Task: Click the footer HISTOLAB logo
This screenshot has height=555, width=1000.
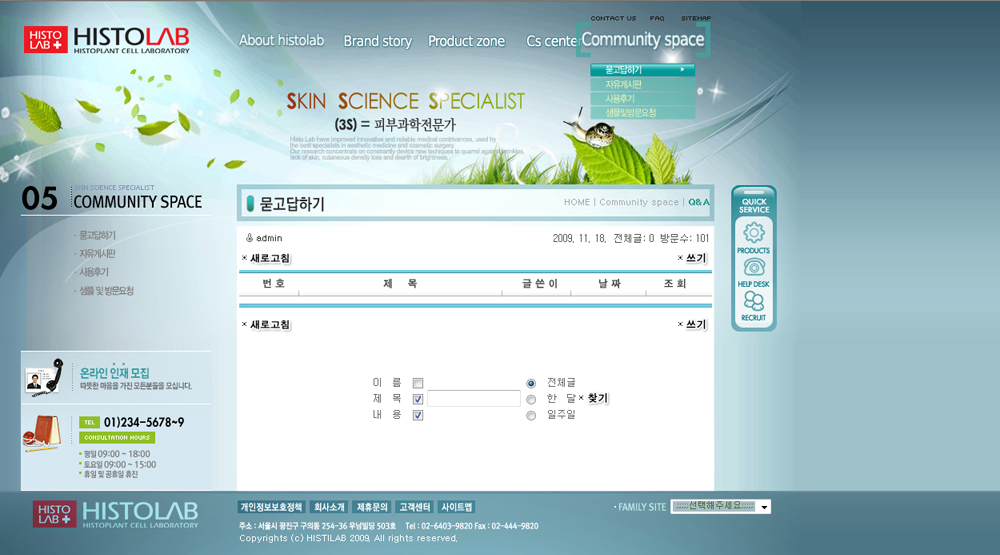Action: [x=115, y=513]
